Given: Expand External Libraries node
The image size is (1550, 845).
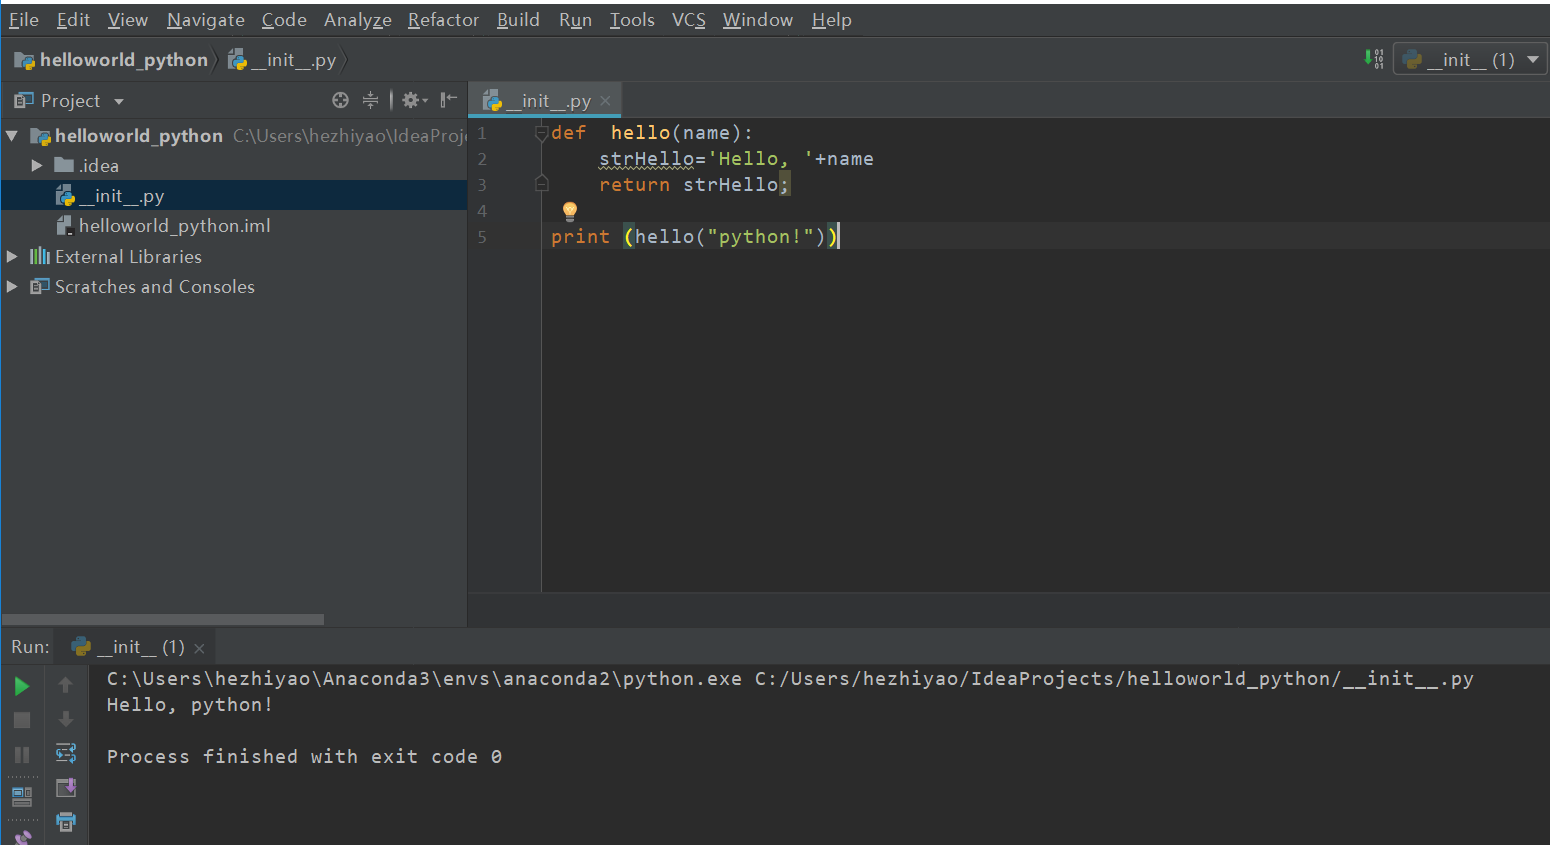Looking at the screenshot, I should [x=12, y=257].
